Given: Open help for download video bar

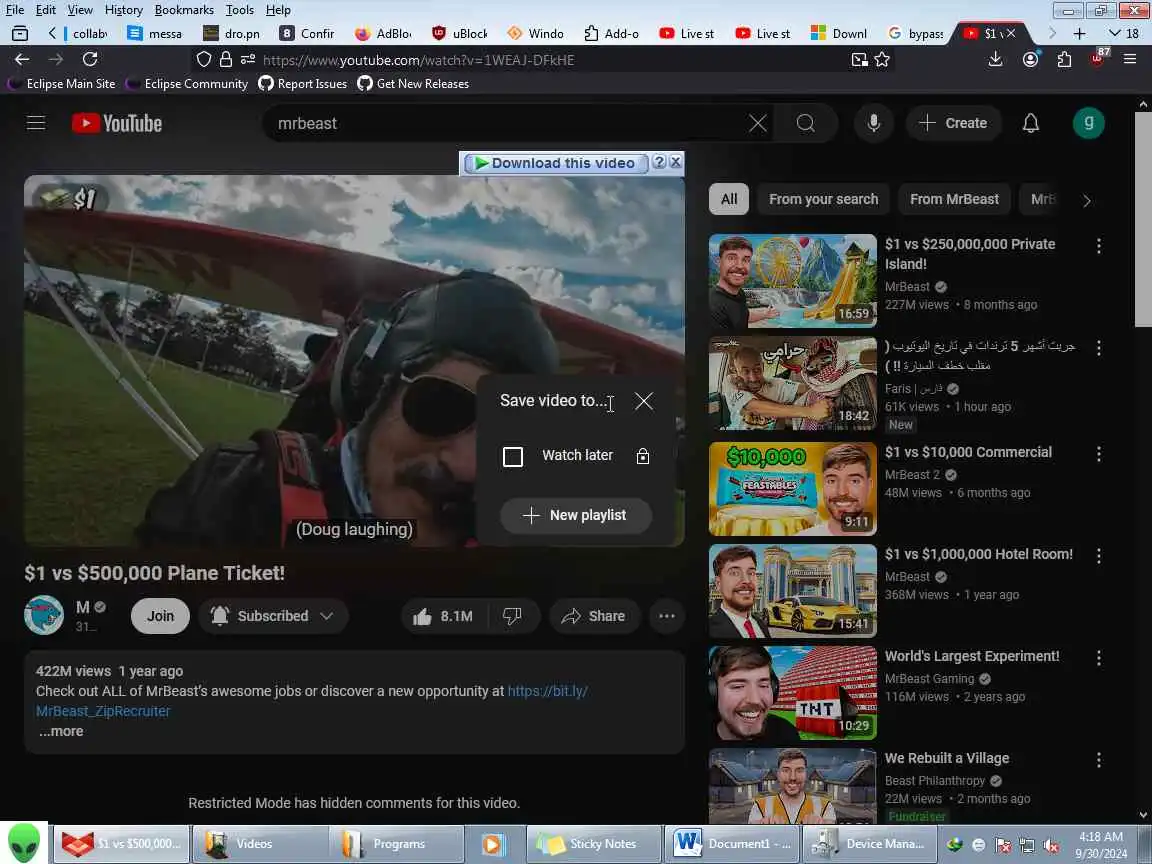Looking at the screenshot, I should (659, 162).
